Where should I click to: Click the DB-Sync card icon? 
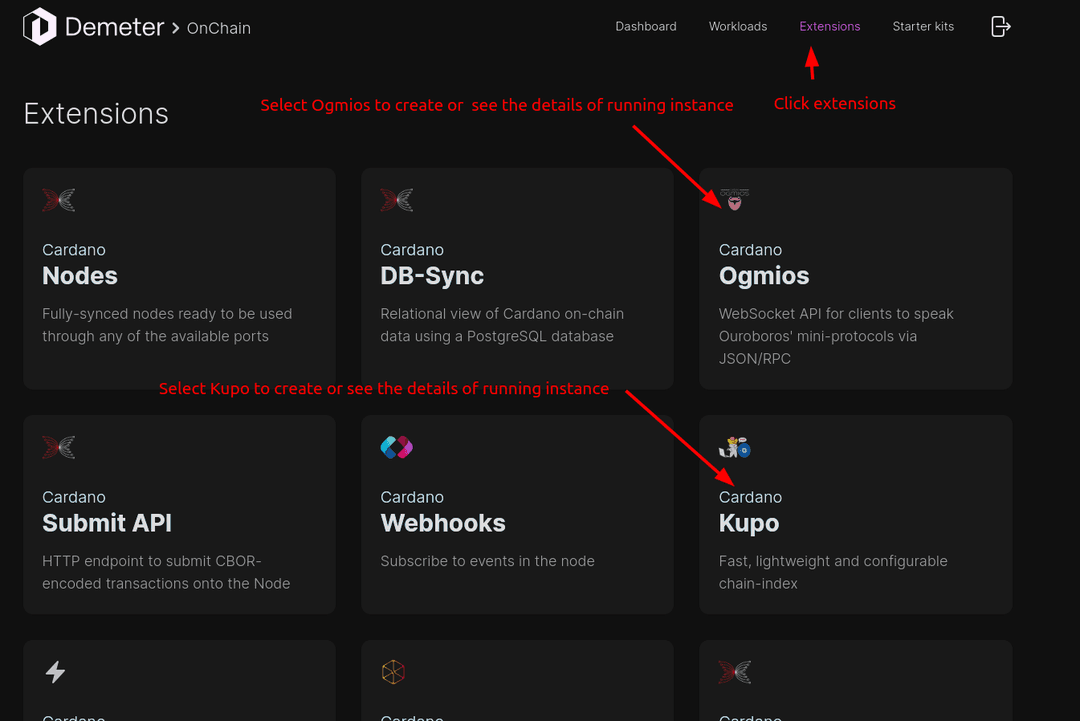point(397,200)
